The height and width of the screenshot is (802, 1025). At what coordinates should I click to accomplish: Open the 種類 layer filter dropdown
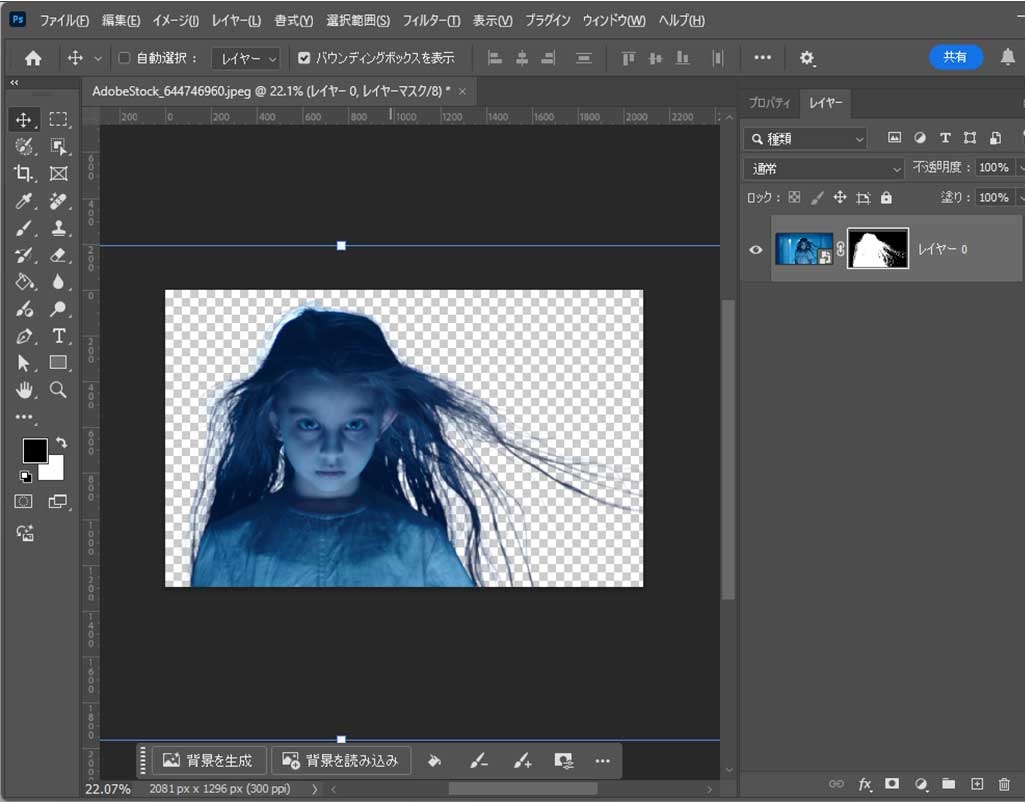click(806, 139)
